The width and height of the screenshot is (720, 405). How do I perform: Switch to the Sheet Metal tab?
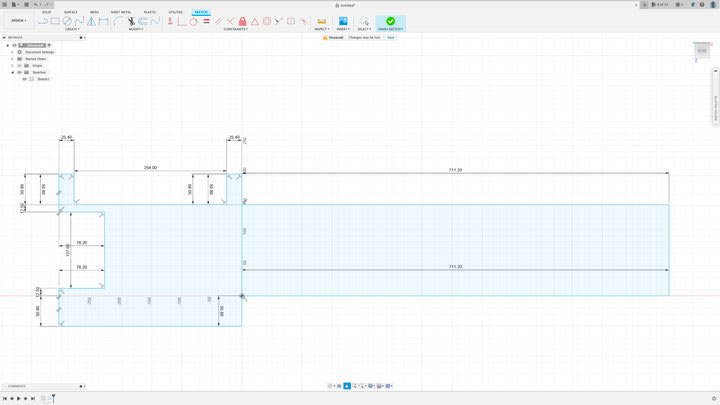tap(121, 12)
